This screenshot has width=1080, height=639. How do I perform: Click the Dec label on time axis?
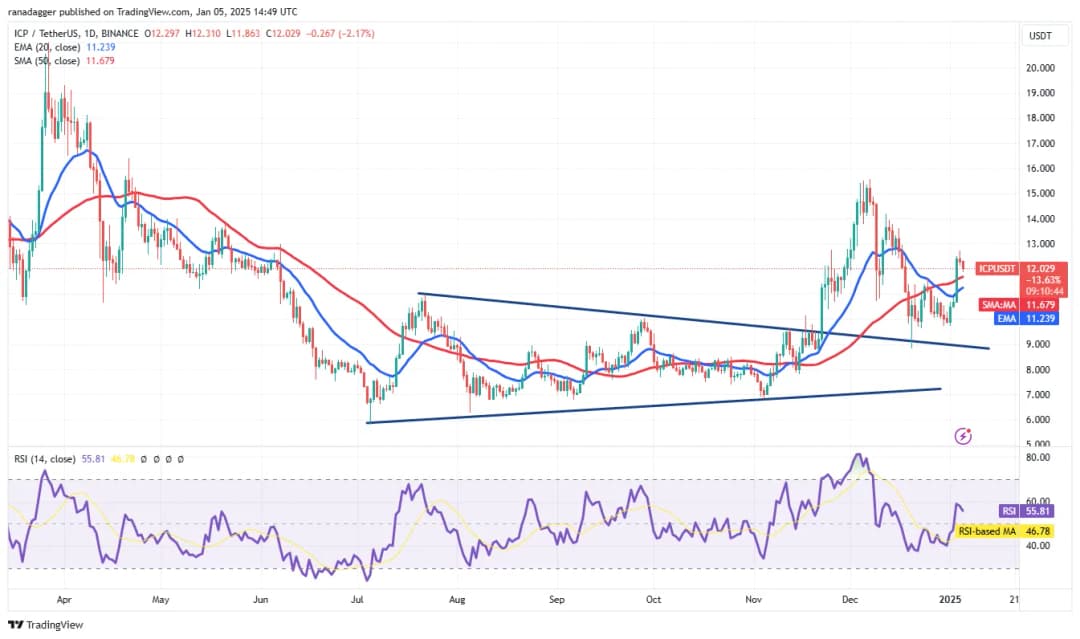(x=851, y=601)
